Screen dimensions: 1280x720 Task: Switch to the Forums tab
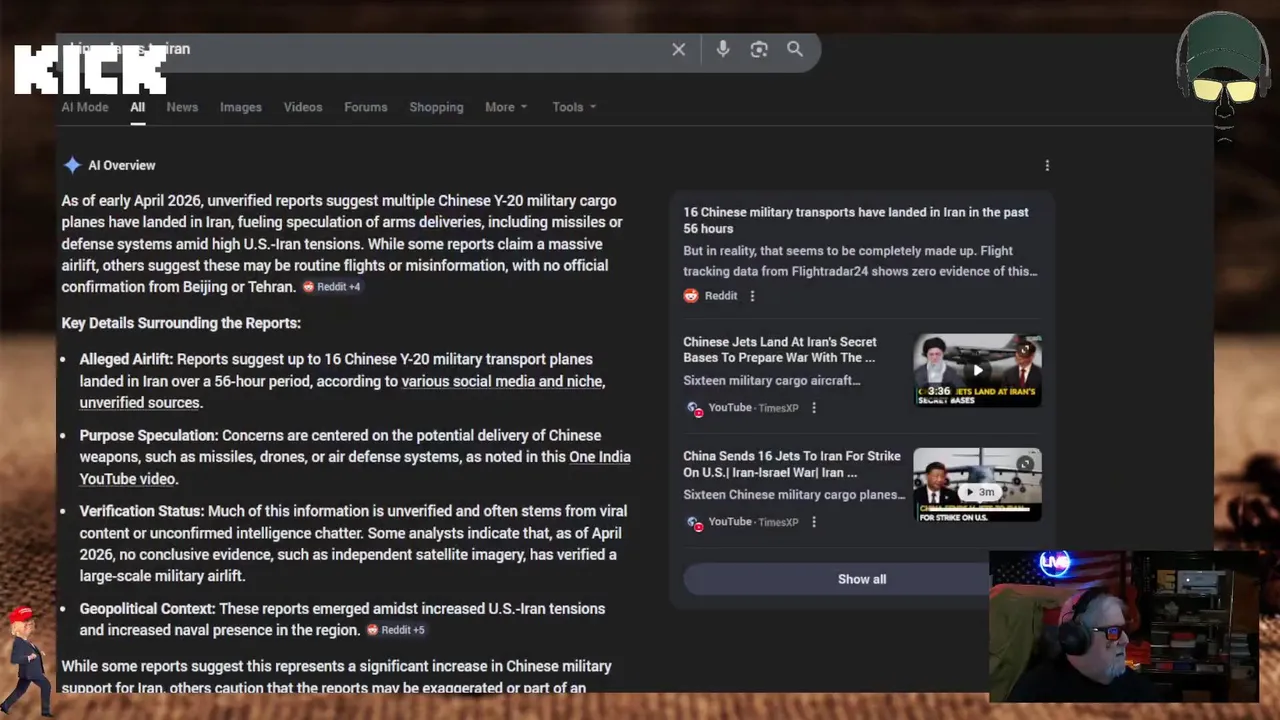(x=366, y=107)
